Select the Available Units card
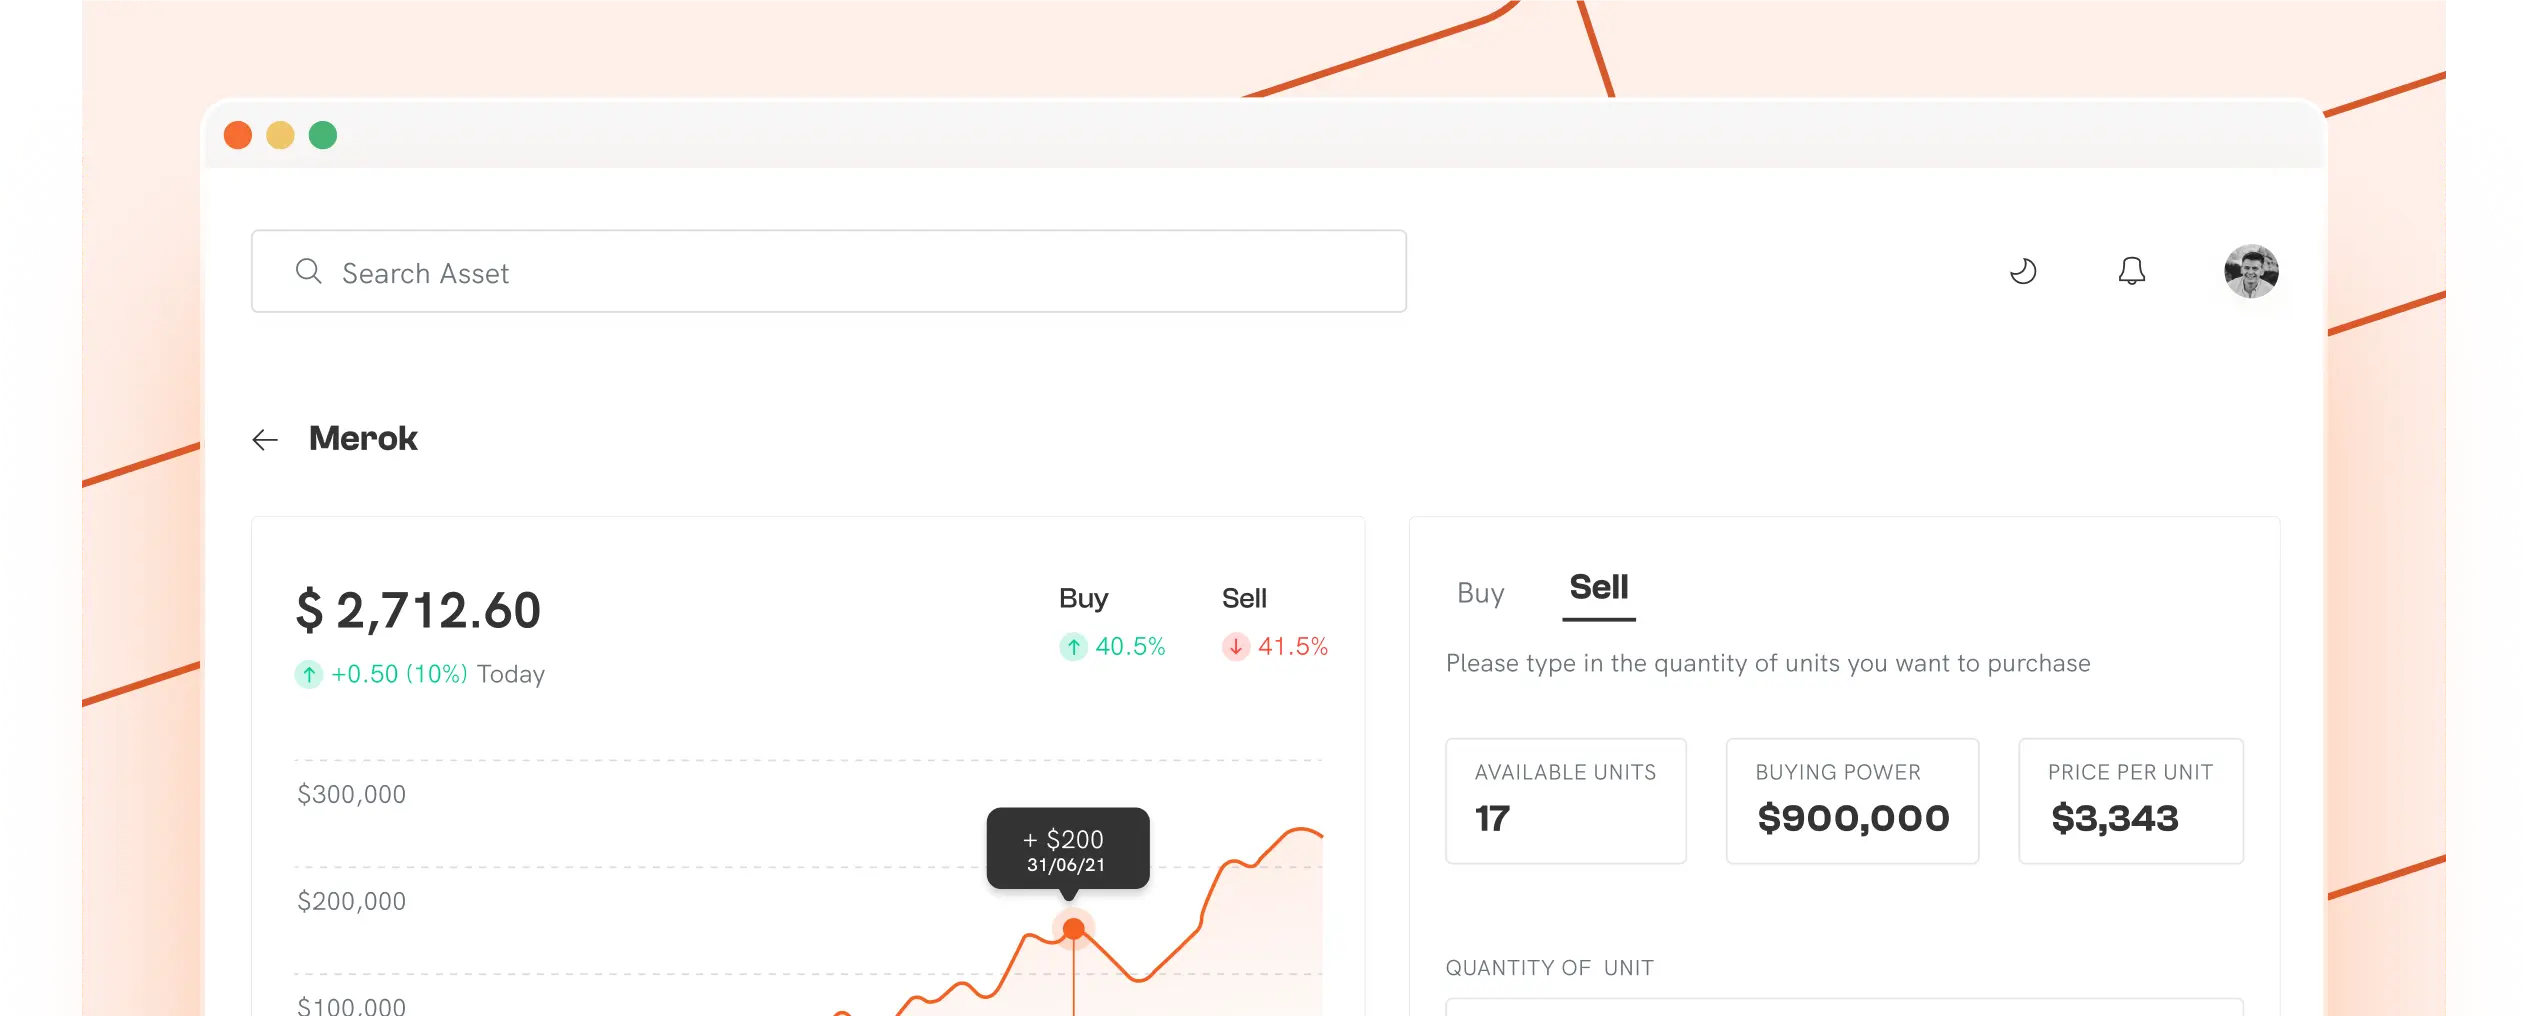The width and height of the screenshot is (2524, 1016). 1565,801
